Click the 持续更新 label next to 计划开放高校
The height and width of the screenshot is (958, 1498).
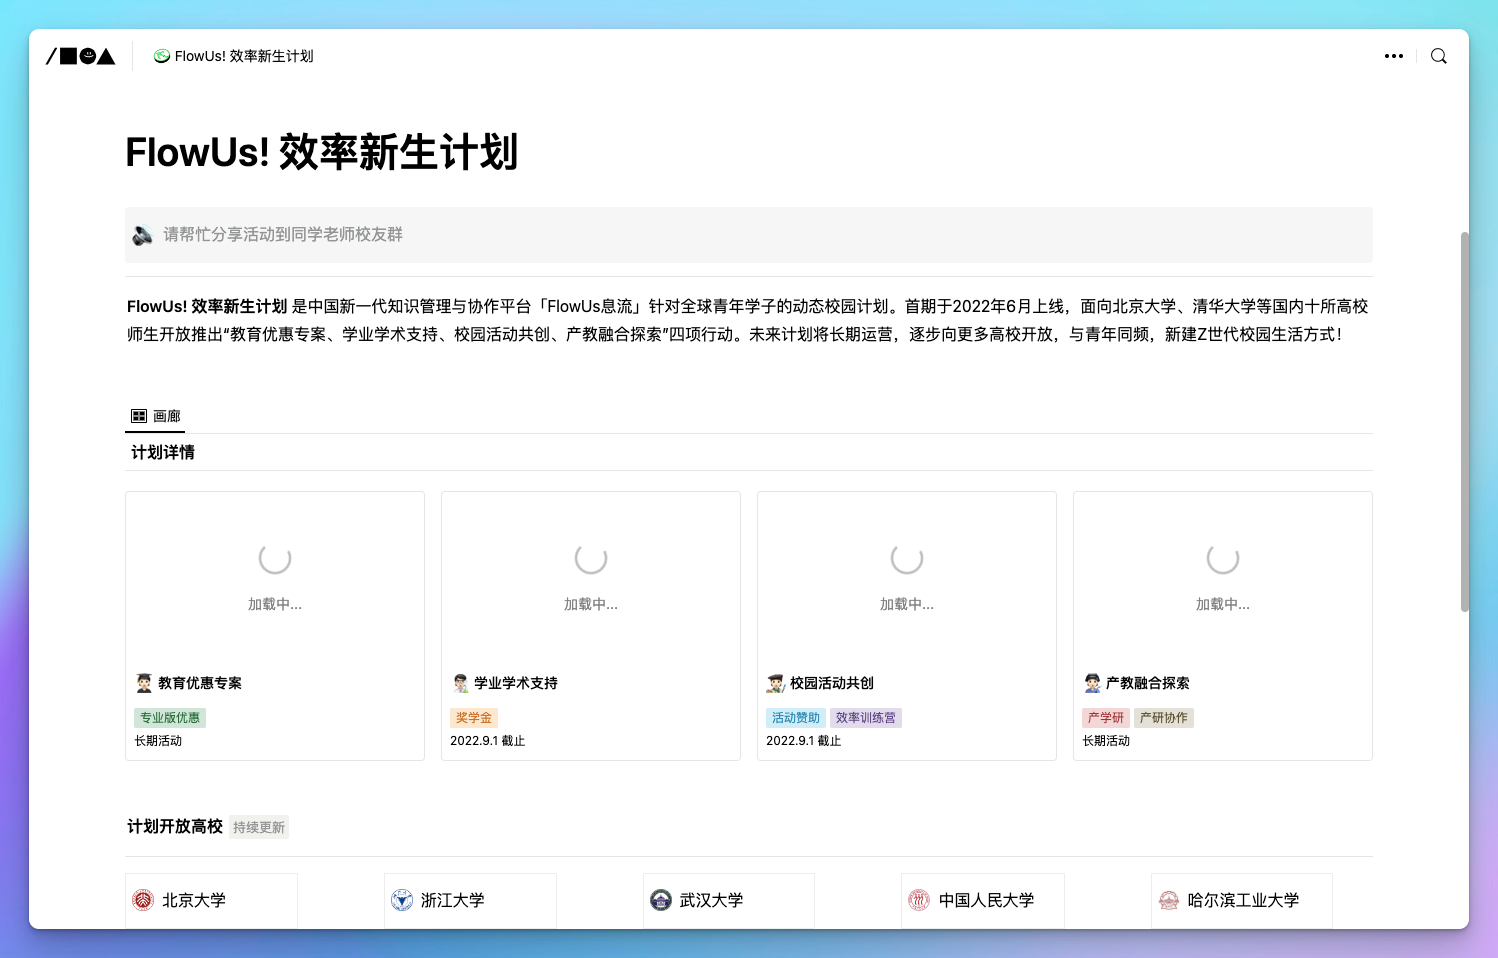coord(259,827)
